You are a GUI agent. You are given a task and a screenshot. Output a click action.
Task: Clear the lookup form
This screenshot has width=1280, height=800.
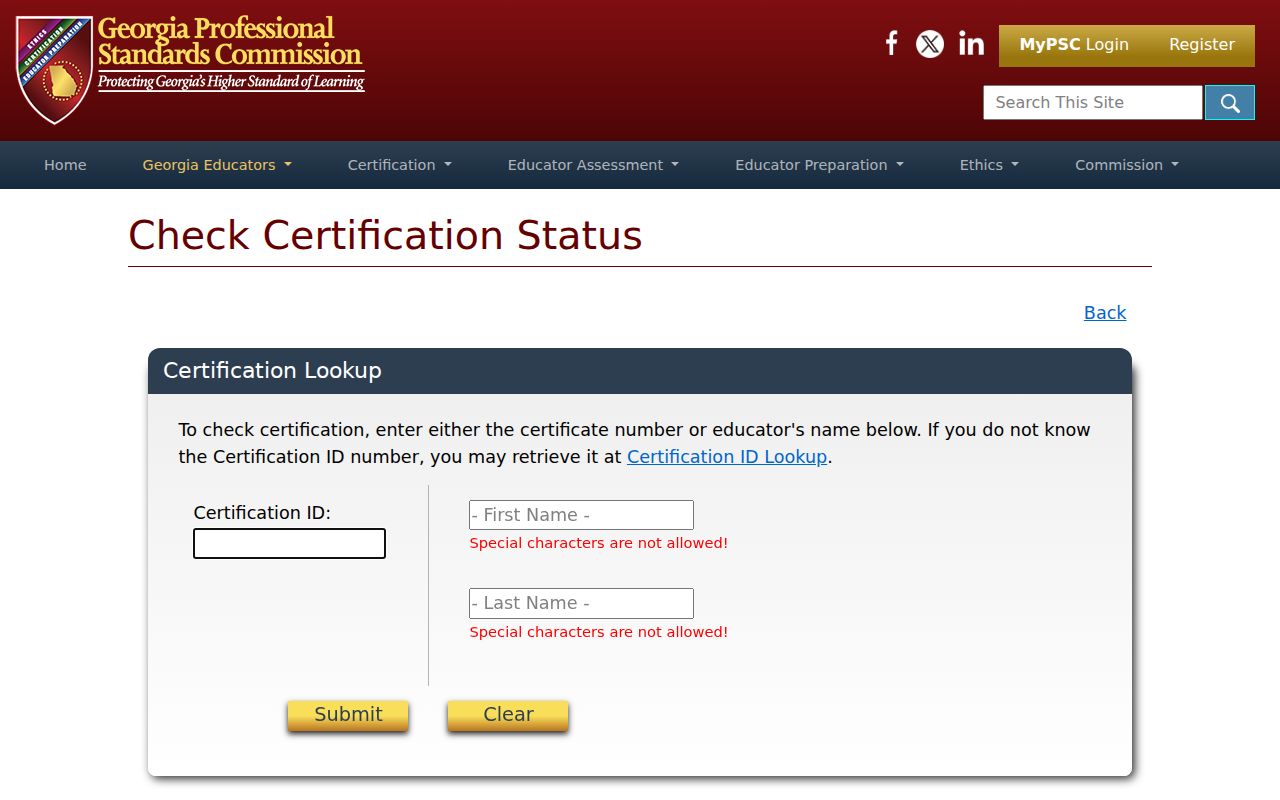click(508, 715)
